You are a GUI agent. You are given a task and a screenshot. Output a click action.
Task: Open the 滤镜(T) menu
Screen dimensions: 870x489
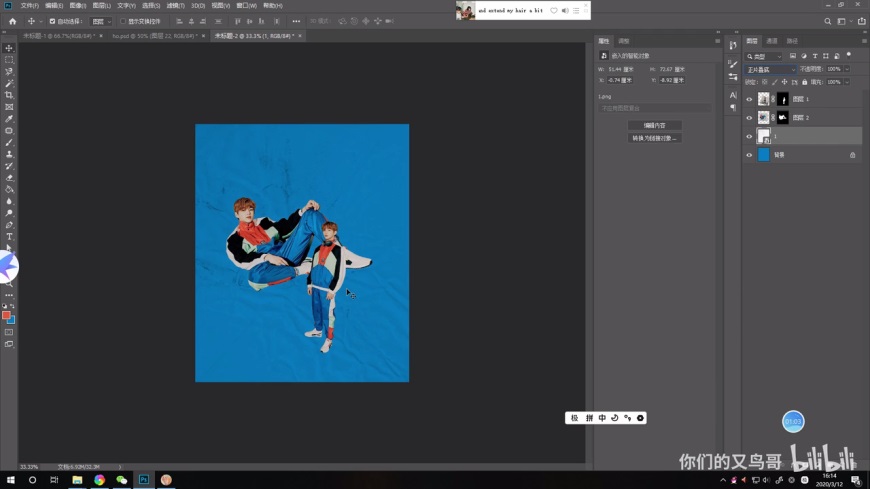[175, 6]
